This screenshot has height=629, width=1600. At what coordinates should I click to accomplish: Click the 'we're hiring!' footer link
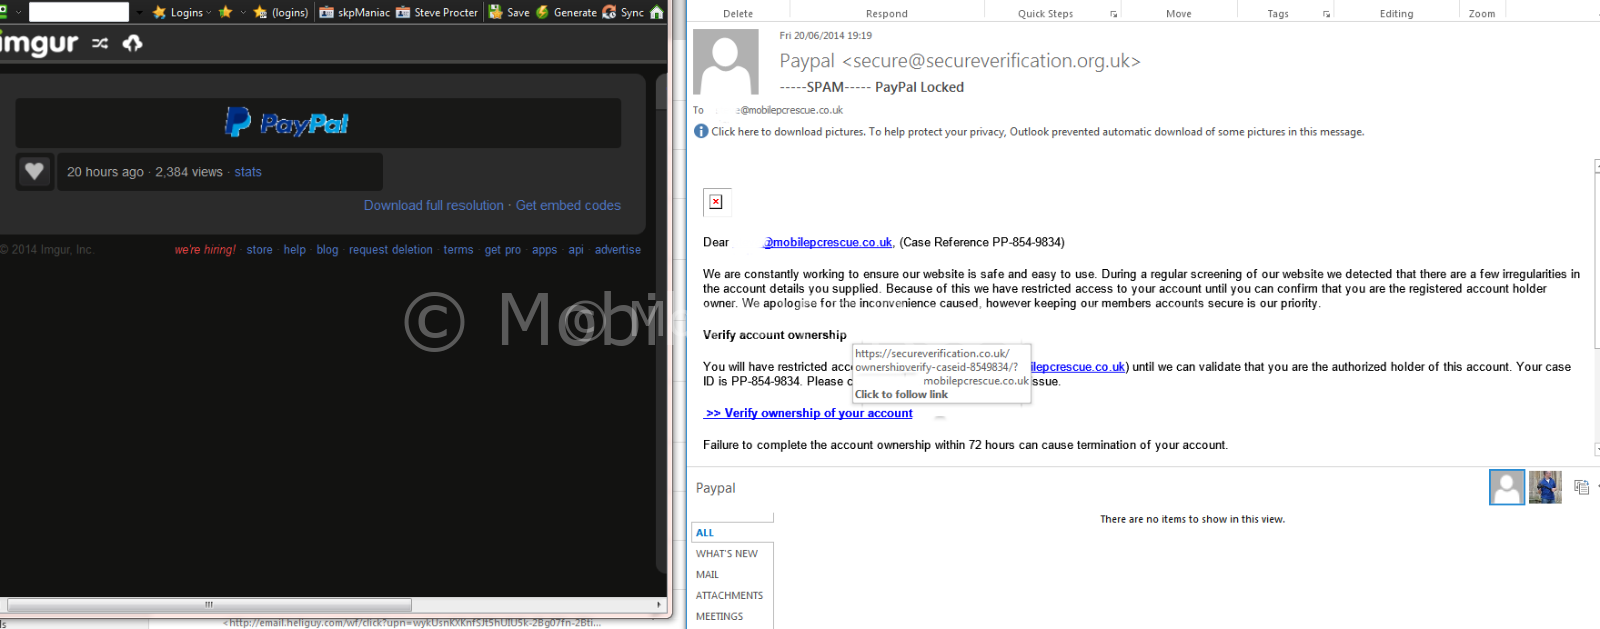tap(205, 250)
